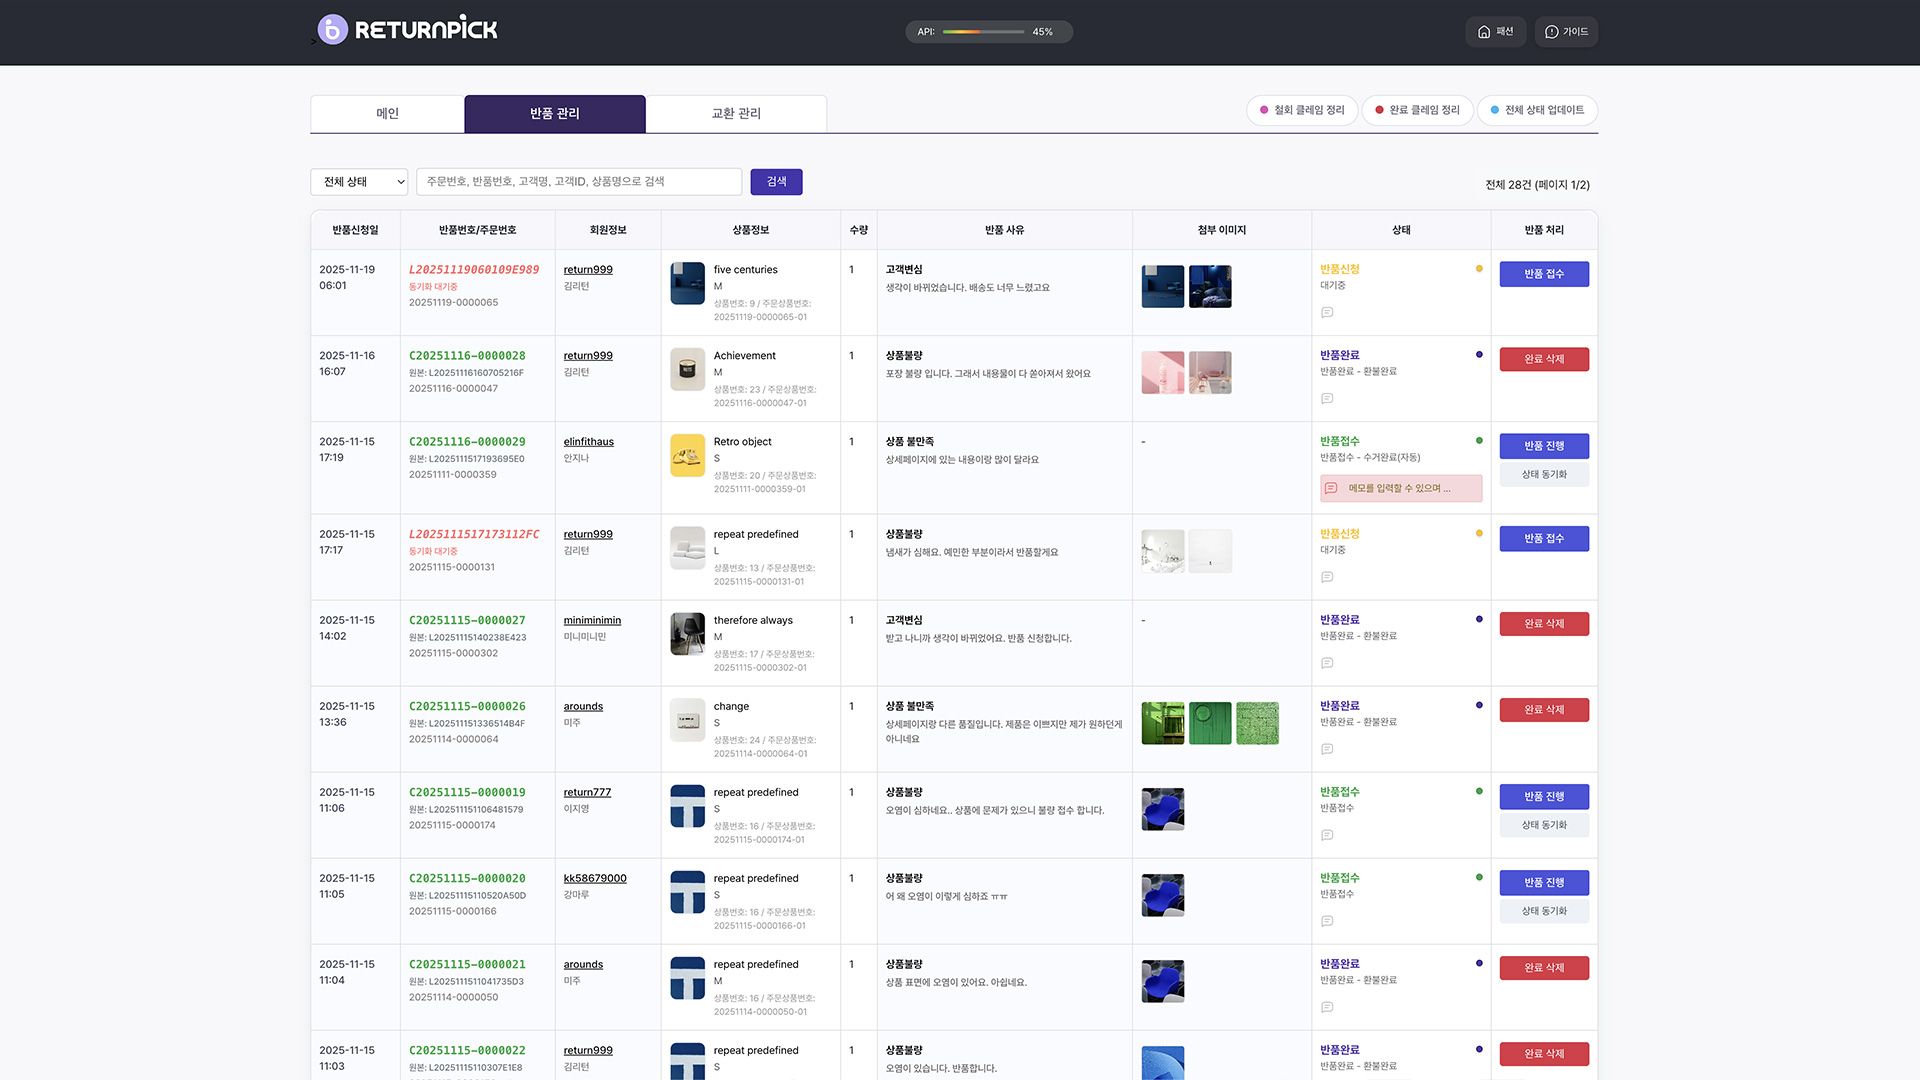
Task: Open memo icon in five centuries row
Action: pos(1327,313)
